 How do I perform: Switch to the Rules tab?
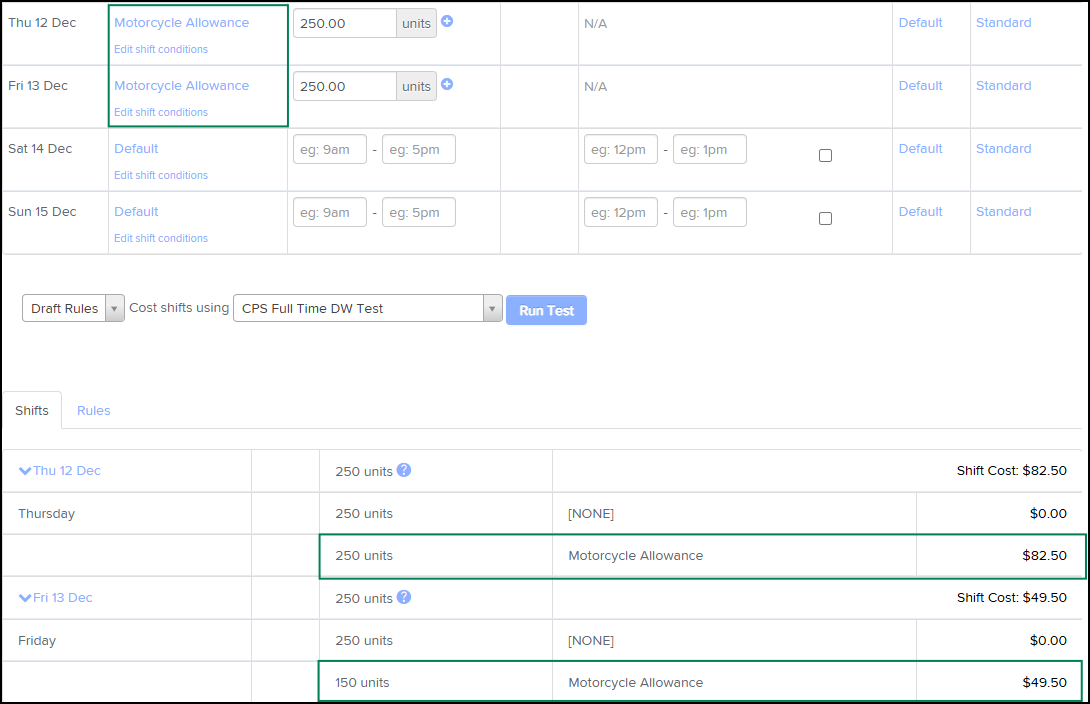pyautogui.click(x=94, y=410)
